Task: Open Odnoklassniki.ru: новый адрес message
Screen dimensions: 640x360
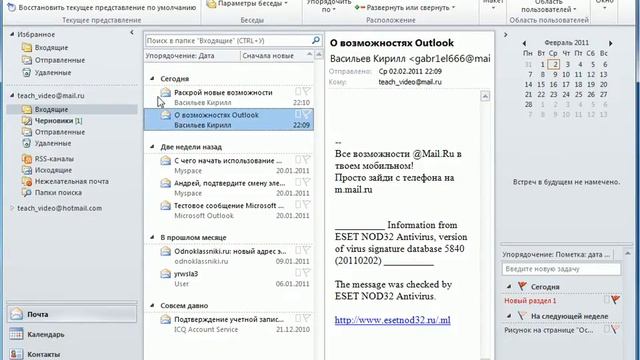Action: [x=229, y=256]
